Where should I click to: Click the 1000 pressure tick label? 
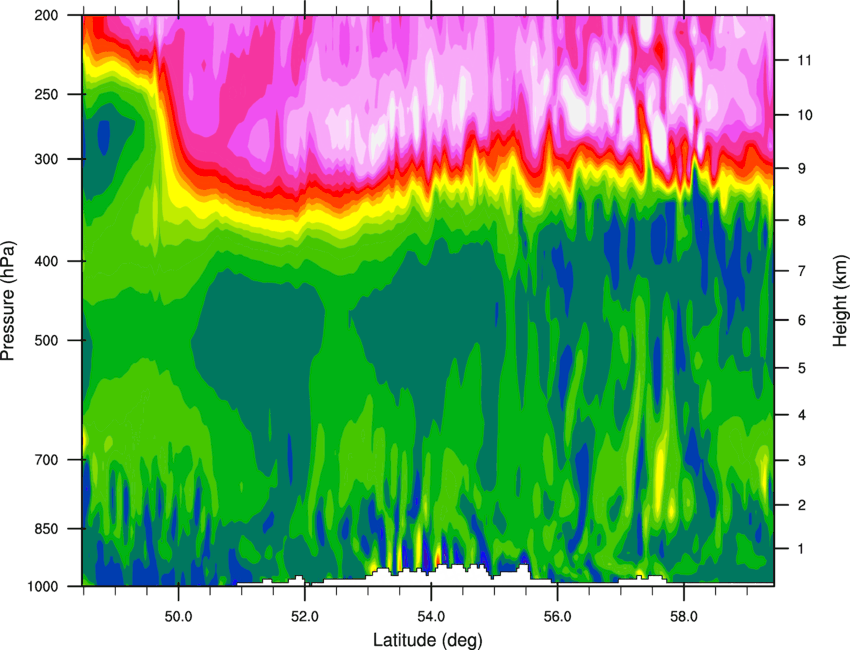43,586
